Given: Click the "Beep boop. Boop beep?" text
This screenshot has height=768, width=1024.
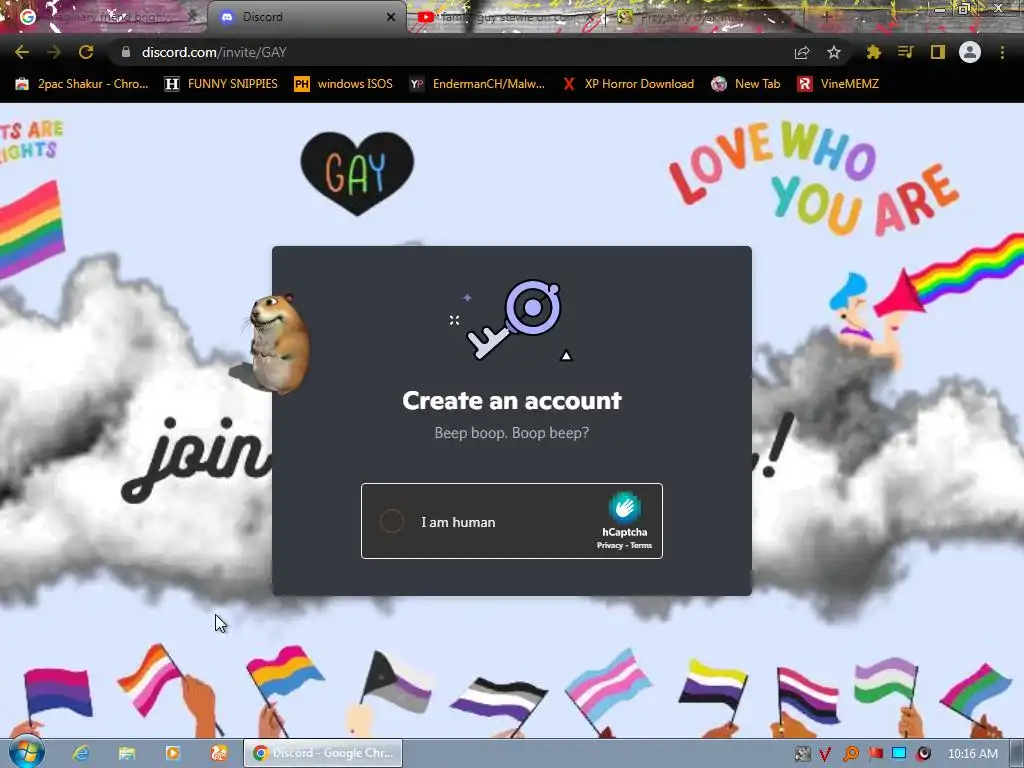Looking at the screenshot, I should [512, 433].
